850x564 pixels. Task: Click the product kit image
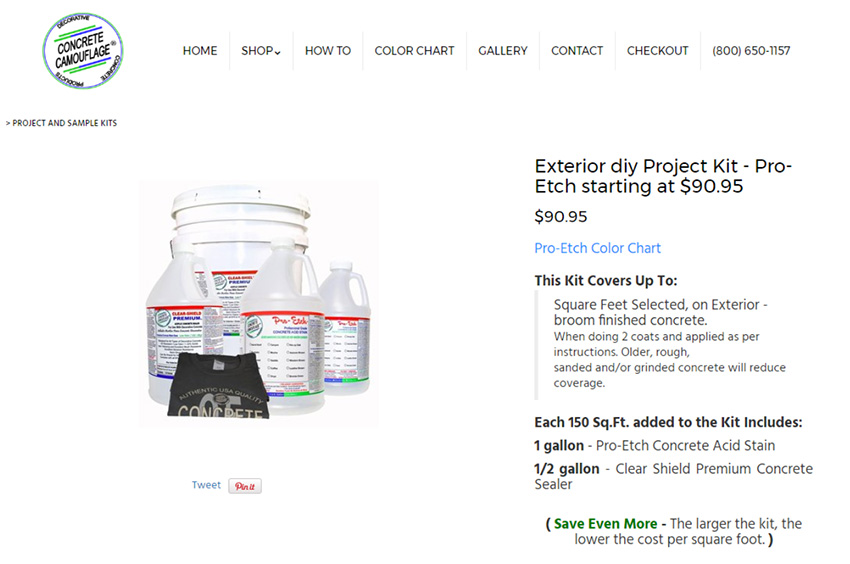click(x=259, y=304)
